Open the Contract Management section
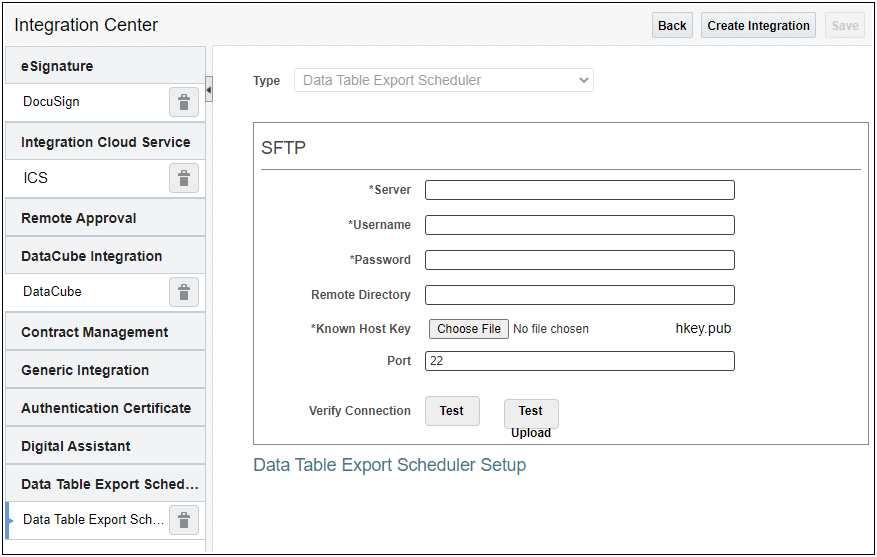877x557 pixels. coord(105,332)
